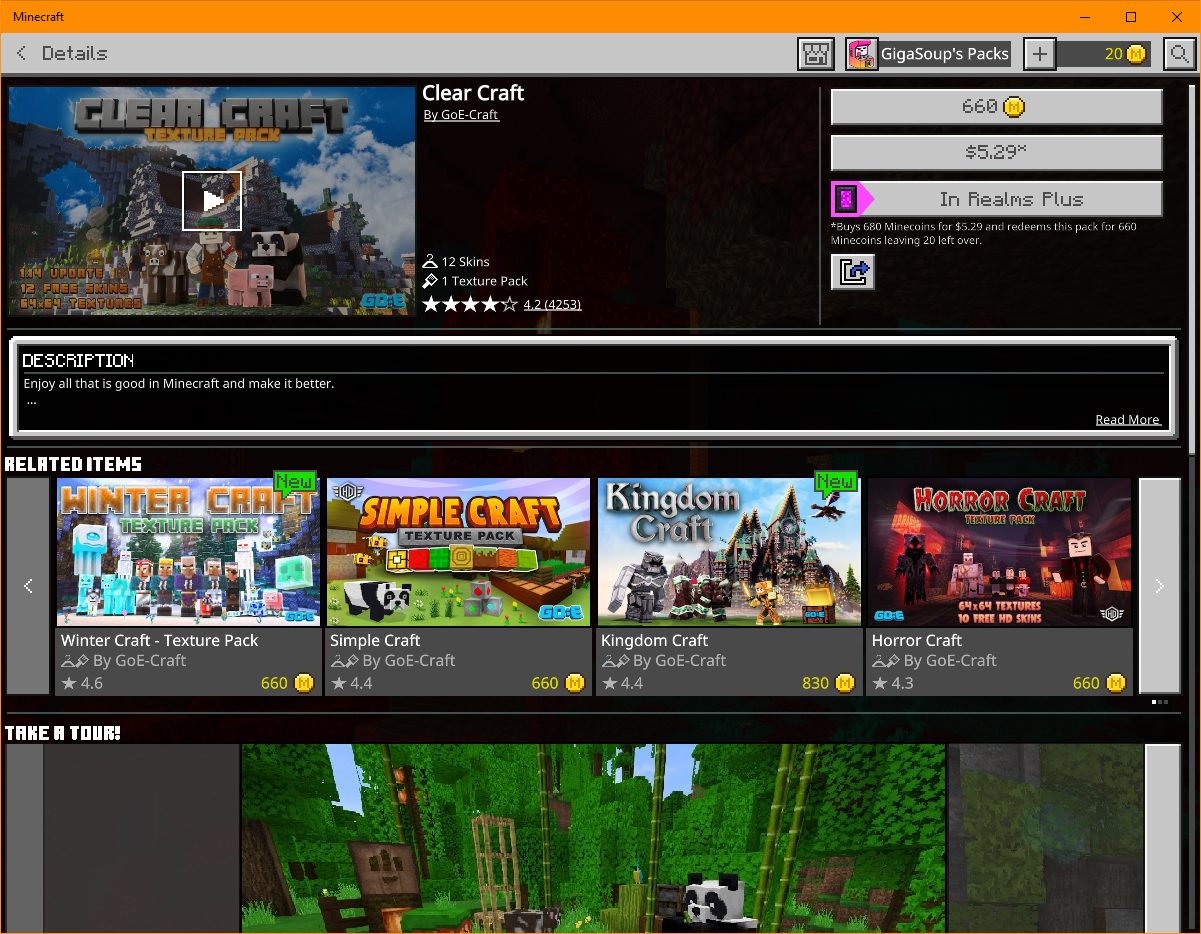The image size is (1201, 934).
Task: Click the related items page indicator dots
Action: (1160, 702)
